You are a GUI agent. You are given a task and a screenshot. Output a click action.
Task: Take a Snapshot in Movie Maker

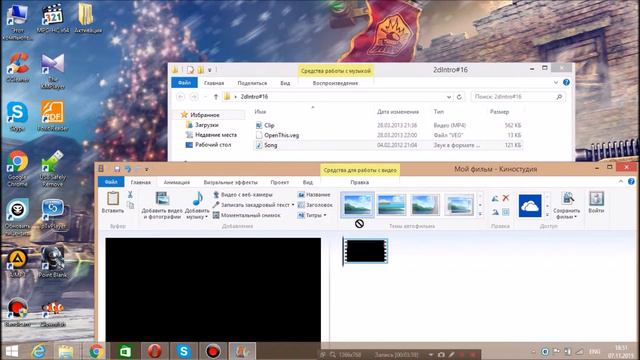coord(247,215)
